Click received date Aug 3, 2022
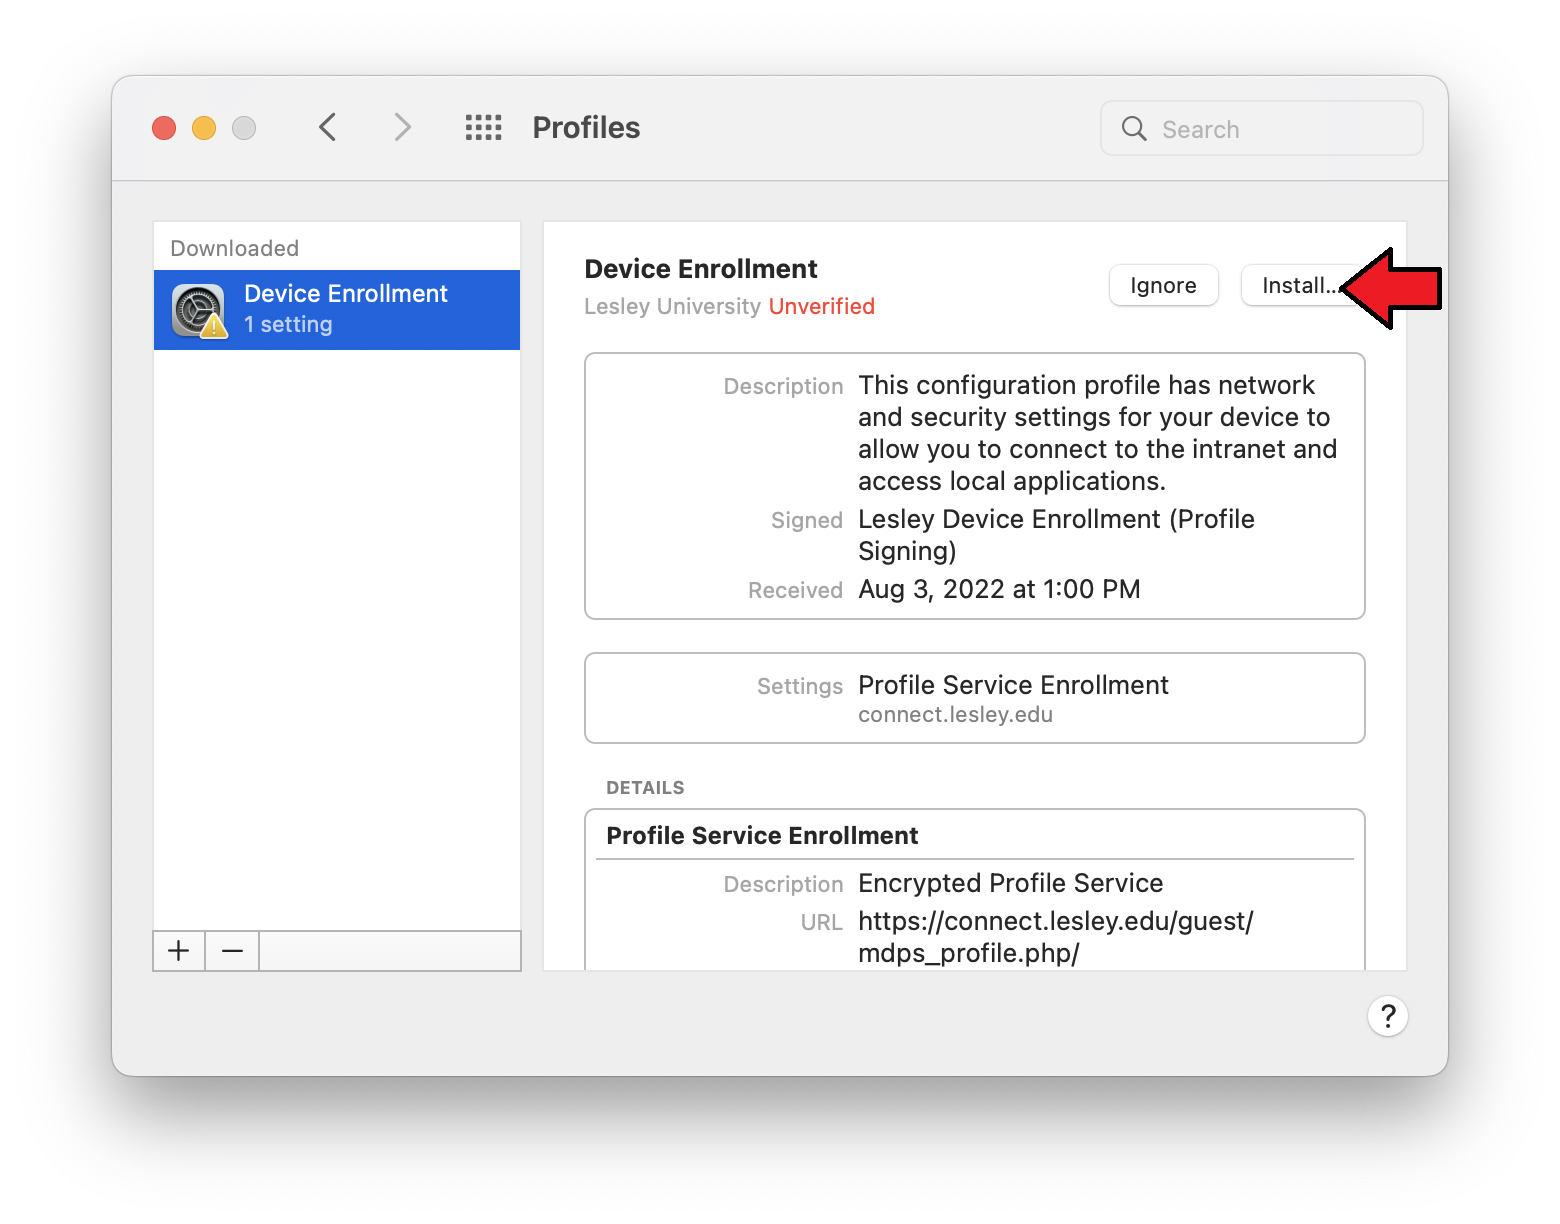Viewport: 1560px width, 1224px height. 999,589
